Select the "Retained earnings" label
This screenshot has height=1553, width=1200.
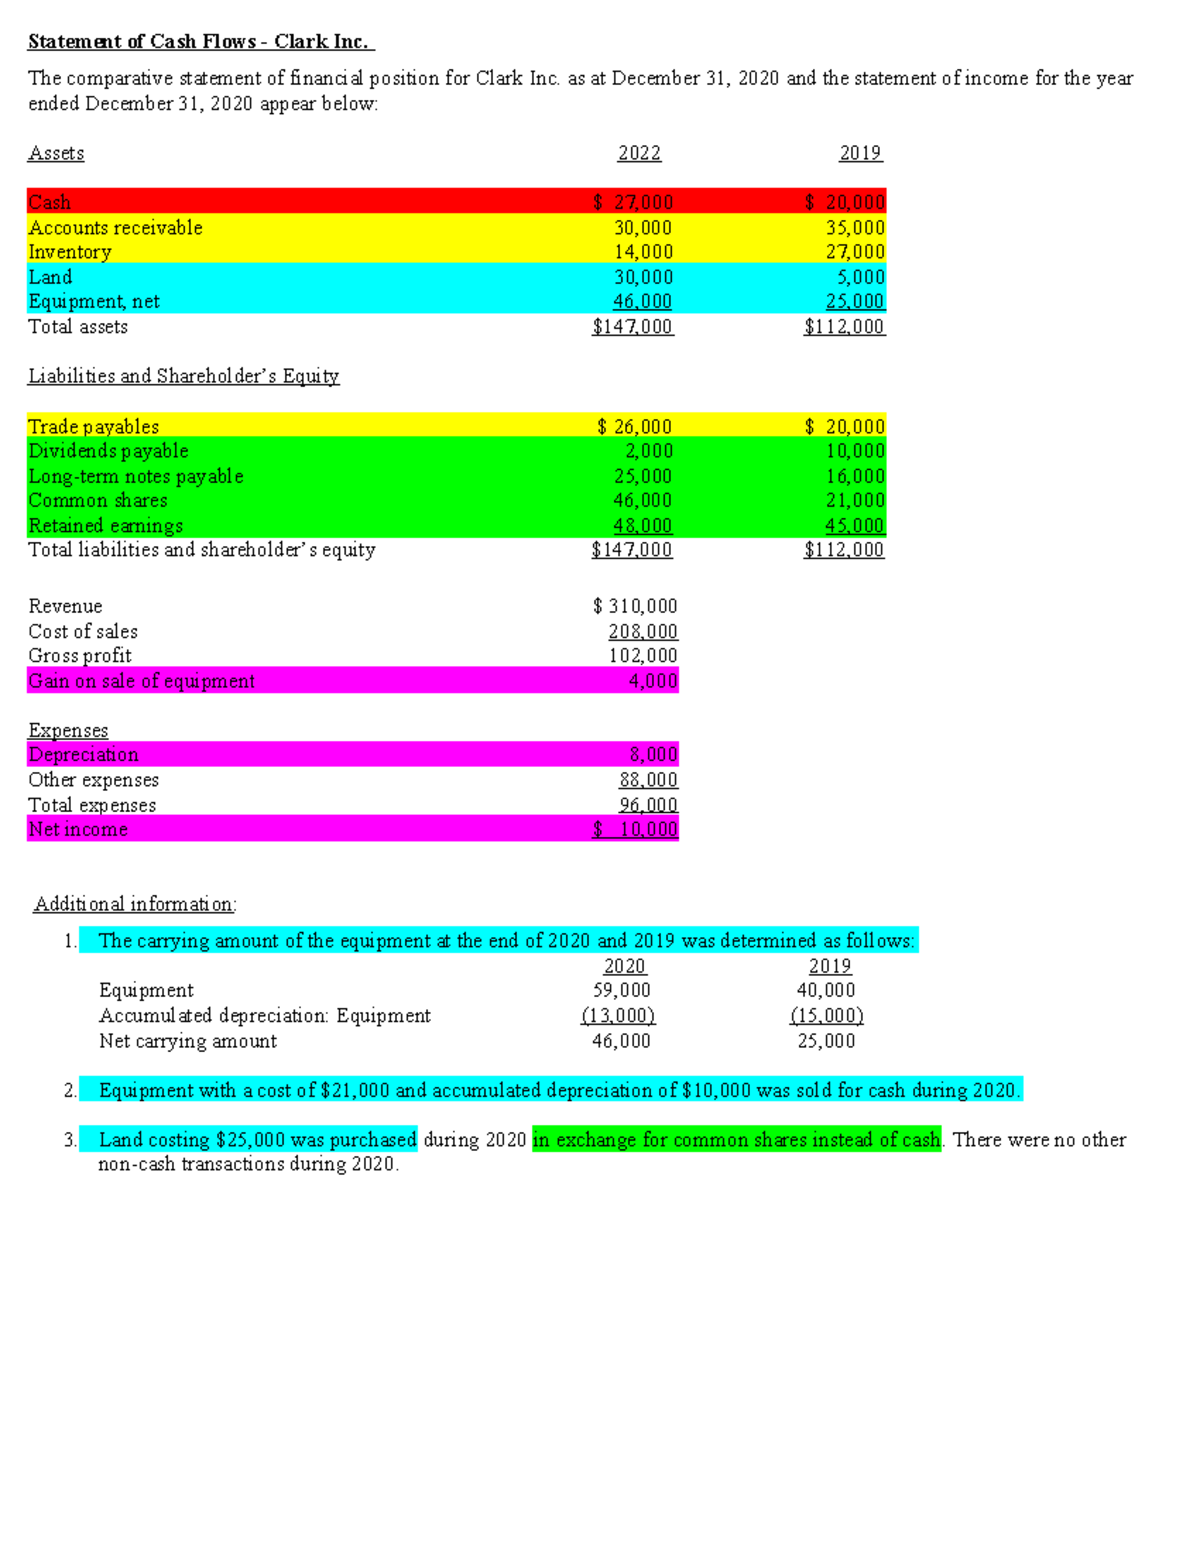point(106,525)
